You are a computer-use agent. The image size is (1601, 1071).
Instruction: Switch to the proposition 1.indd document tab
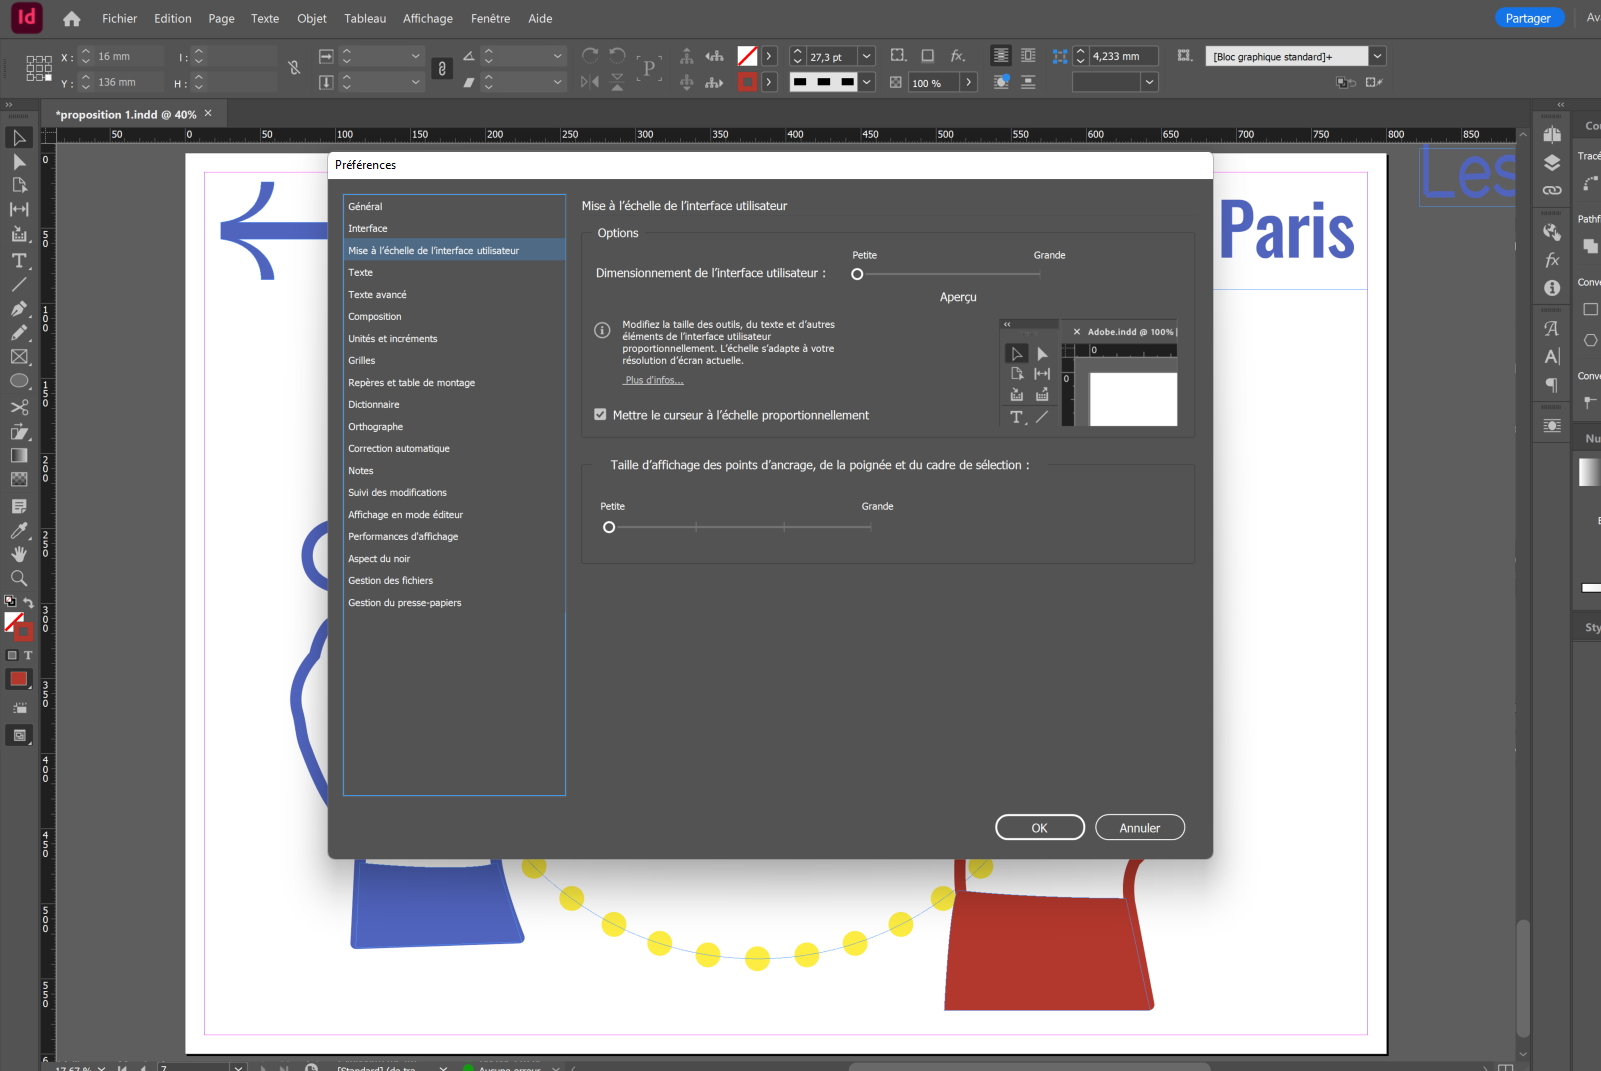[x=125, y=113]
